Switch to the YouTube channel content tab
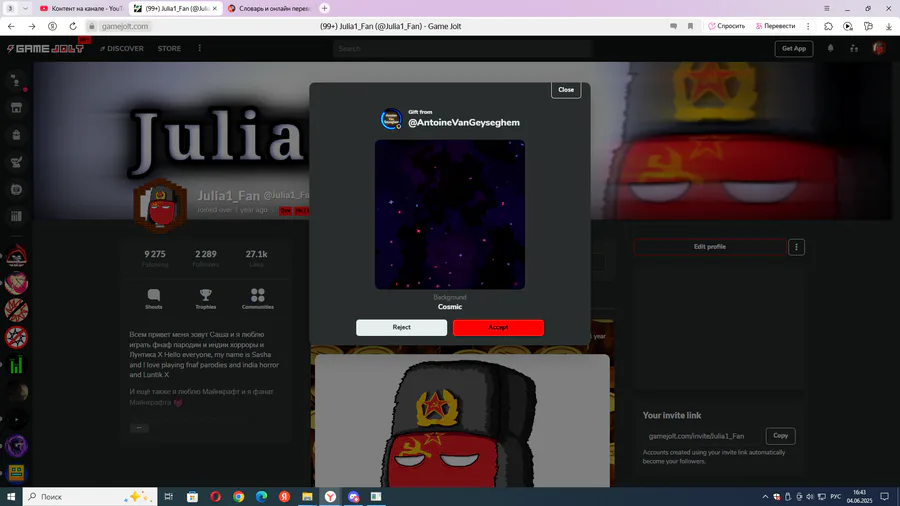The width and height of the screenshot is (900, 506). pos(82,9)
